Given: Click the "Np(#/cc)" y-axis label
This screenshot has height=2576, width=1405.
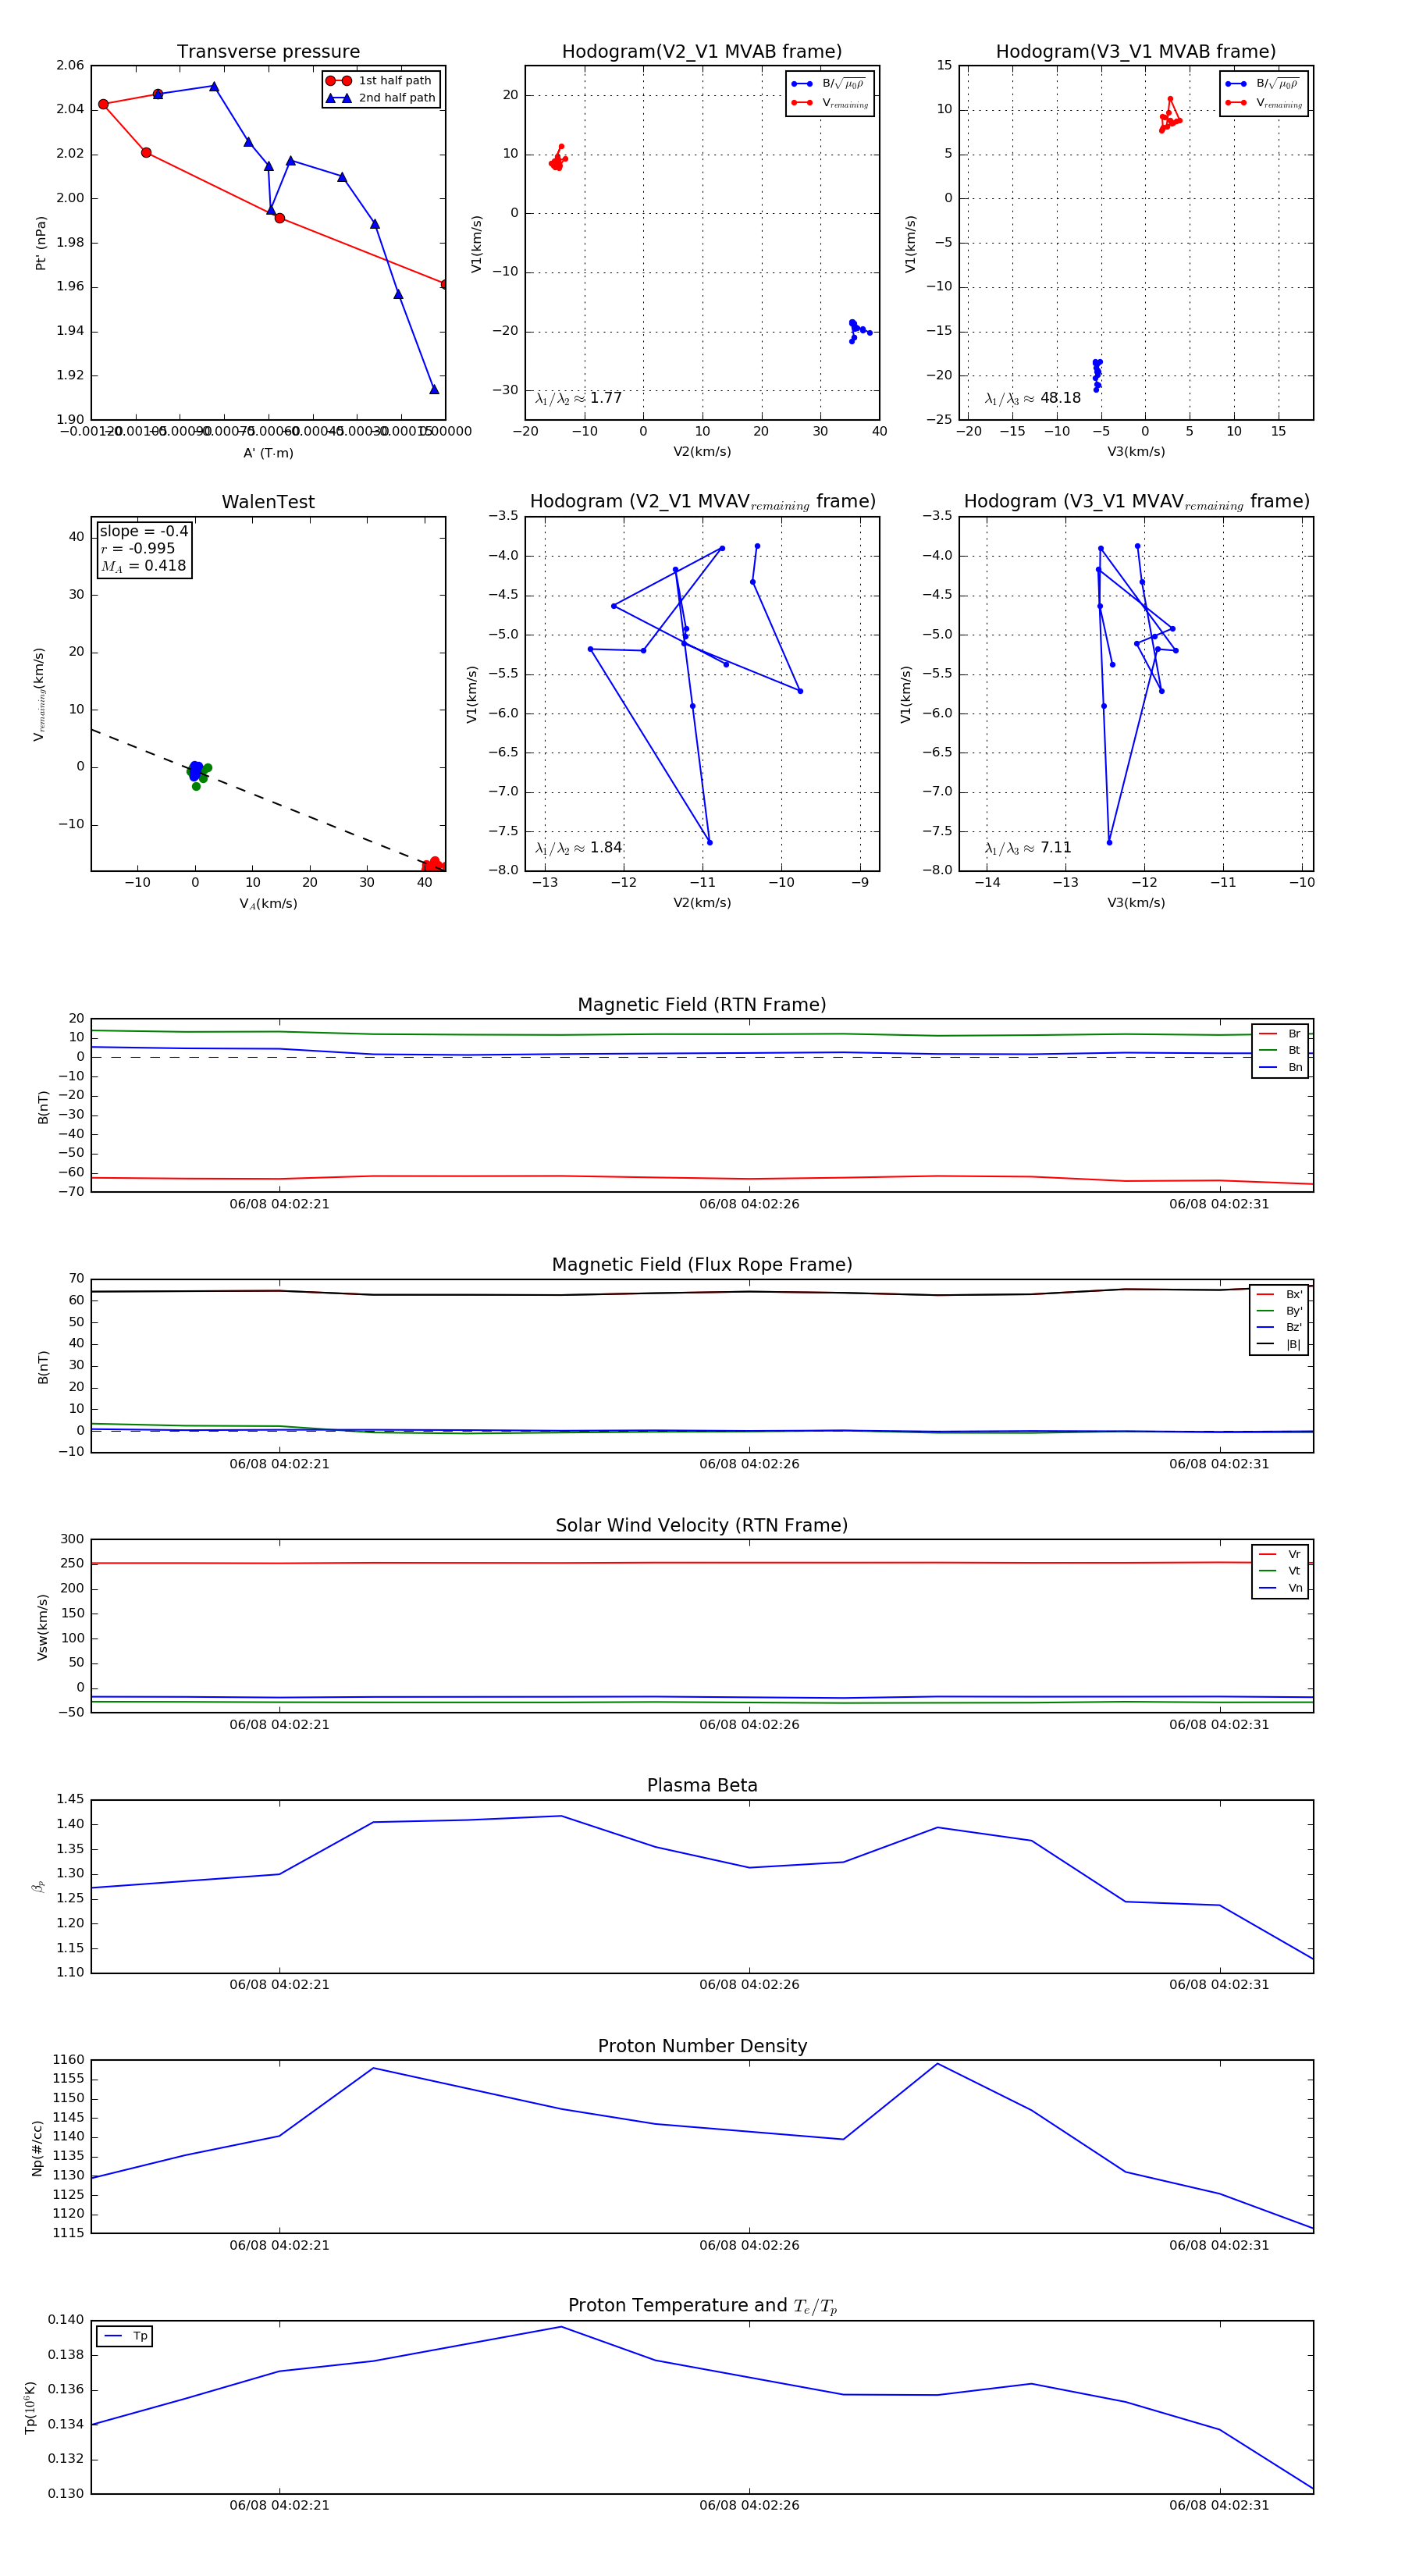Looking at the screenshot, I should point(37,2148).
